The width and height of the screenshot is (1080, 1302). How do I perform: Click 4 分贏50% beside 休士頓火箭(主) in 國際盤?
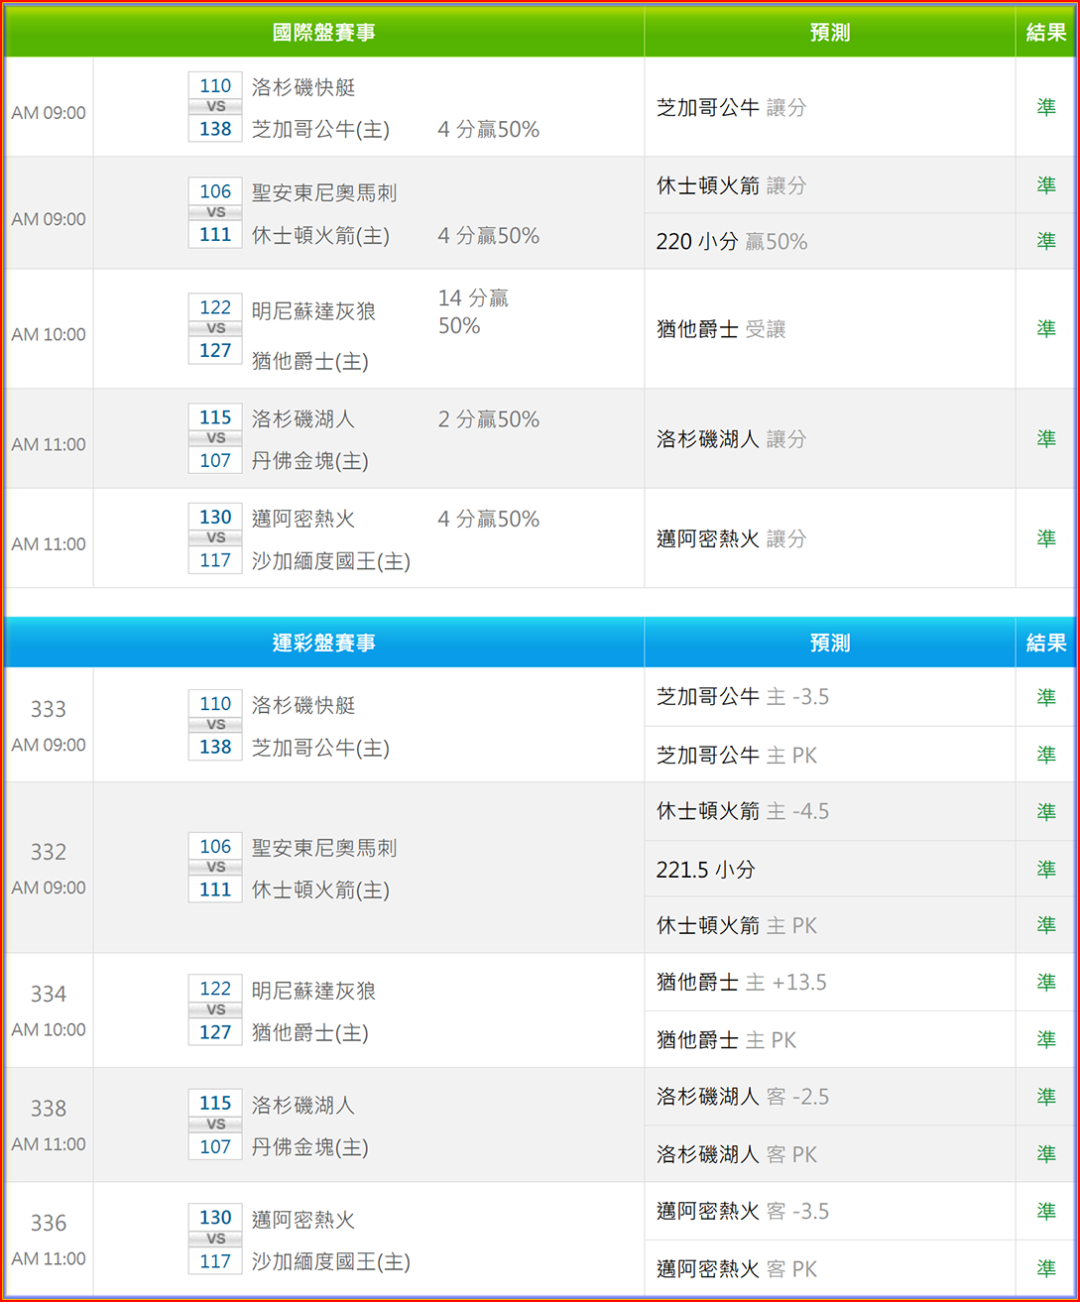point(488,236)
